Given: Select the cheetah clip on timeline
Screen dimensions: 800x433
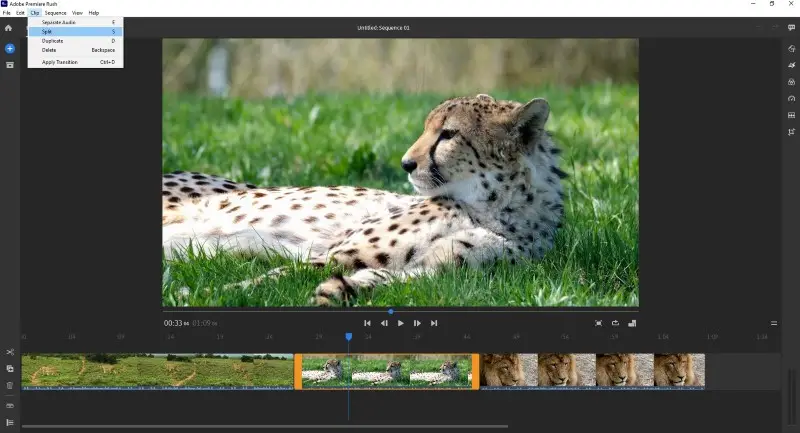Looking at the screenshot, I should [387, 371].
